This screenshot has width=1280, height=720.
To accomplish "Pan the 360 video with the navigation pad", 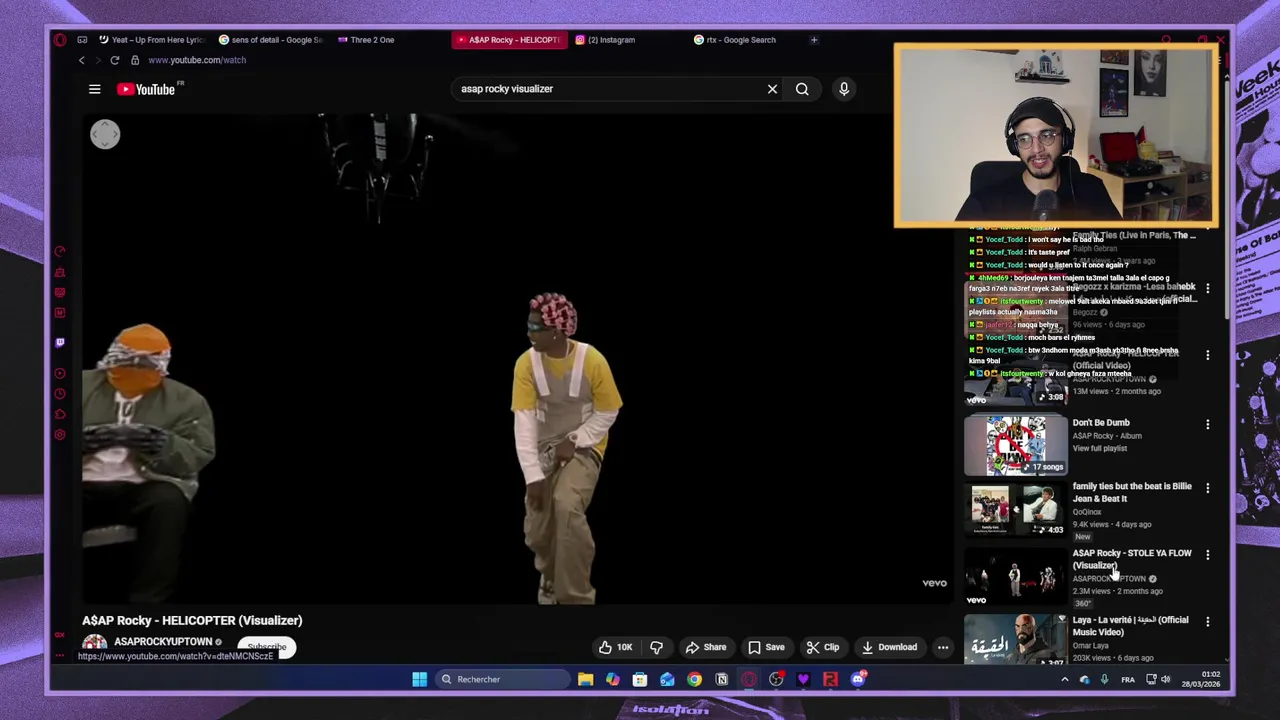I will tap(105, 134).
